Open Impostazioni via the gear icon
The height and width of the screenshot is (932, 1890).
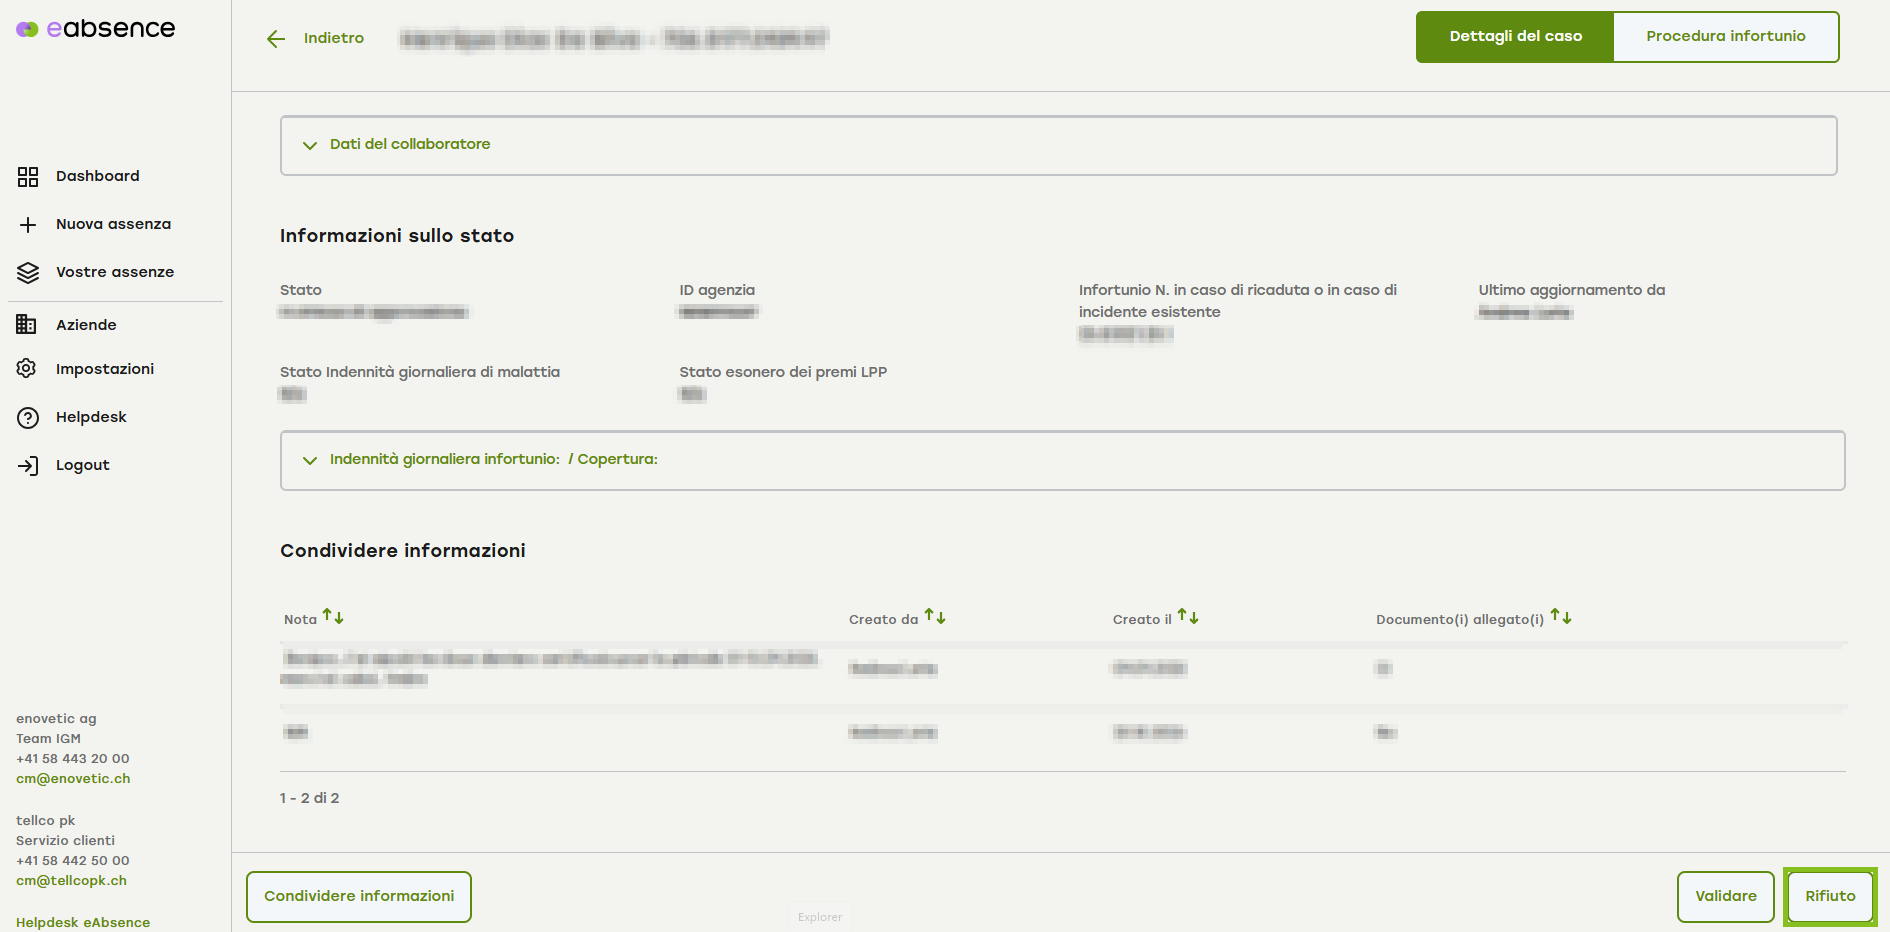27,369
